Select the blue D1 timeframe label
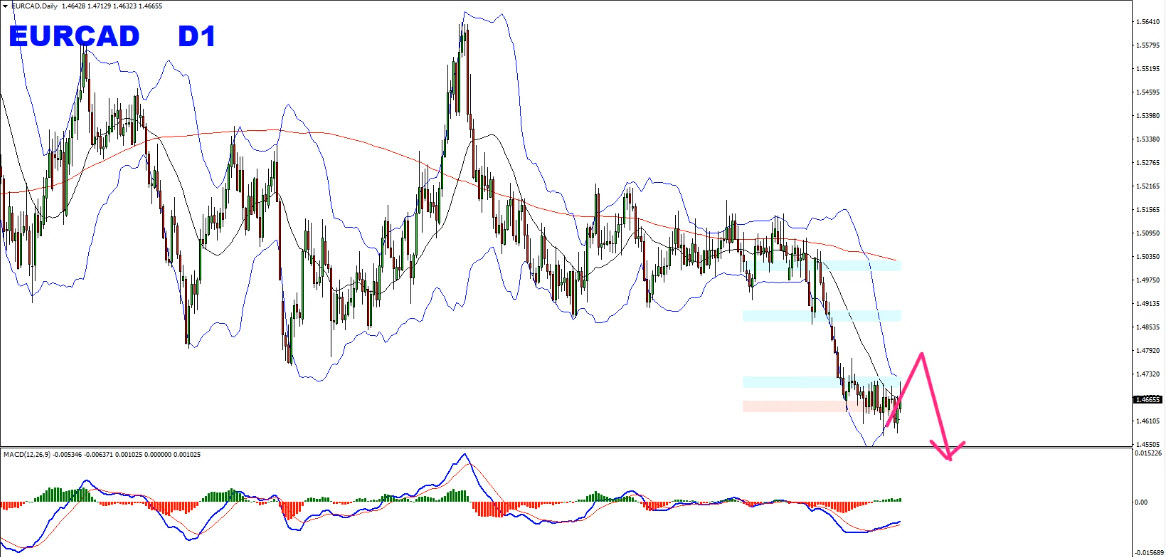This screenshot has height=557, width=1166. (197, 37)
